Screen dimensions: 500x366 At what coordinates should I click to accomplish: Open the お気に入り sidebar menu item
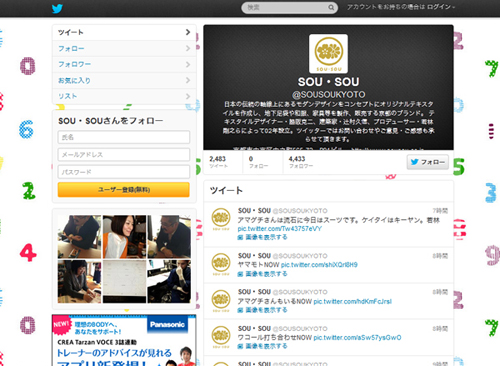(x=124, y=80)
